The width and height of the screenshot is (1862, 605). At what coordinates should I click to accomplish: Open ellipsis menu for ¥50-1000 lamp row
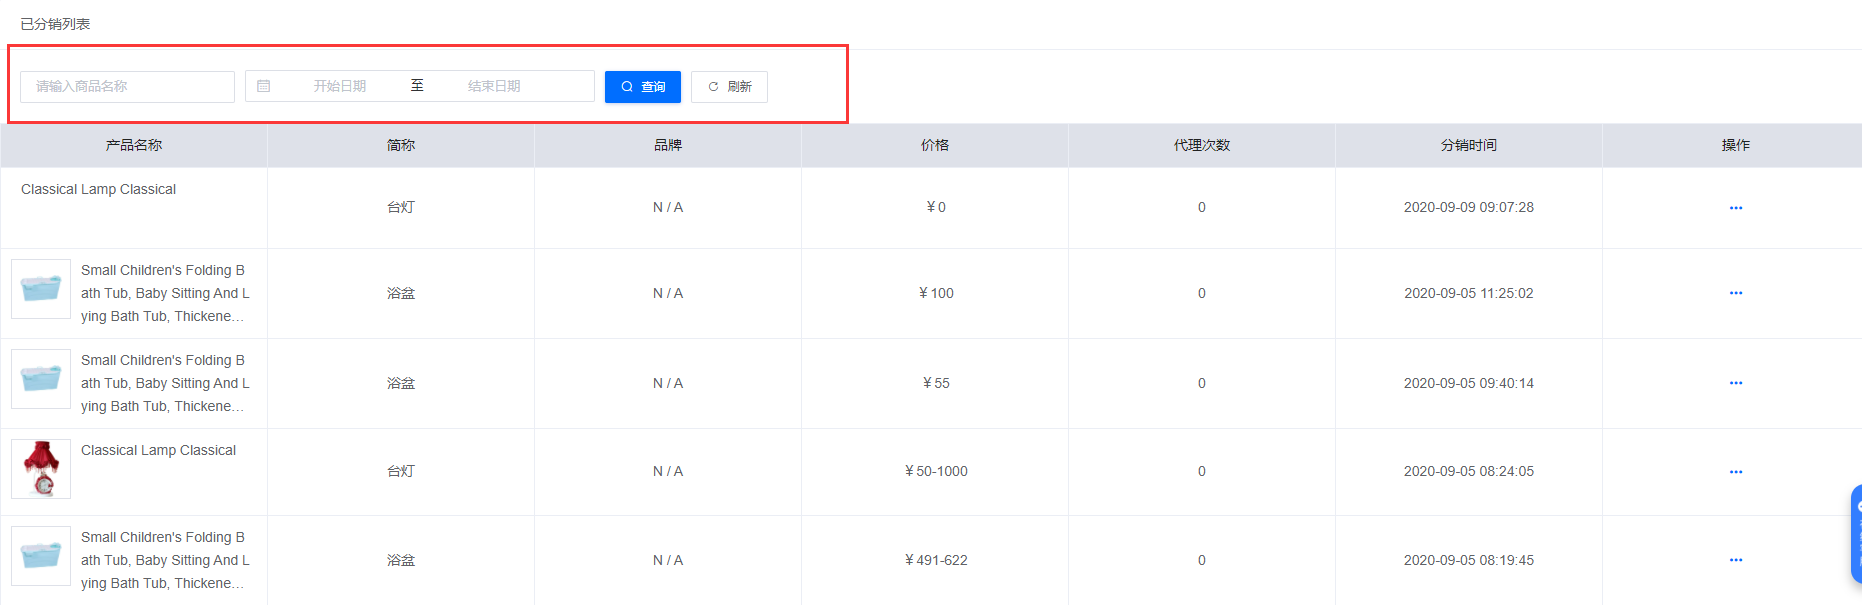1735,472
